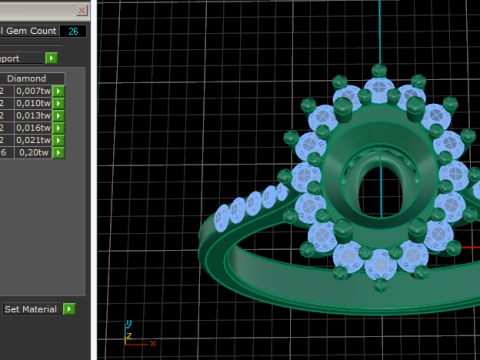
Task: Select the 0,016tw weight cell
Action: (33, 128)
